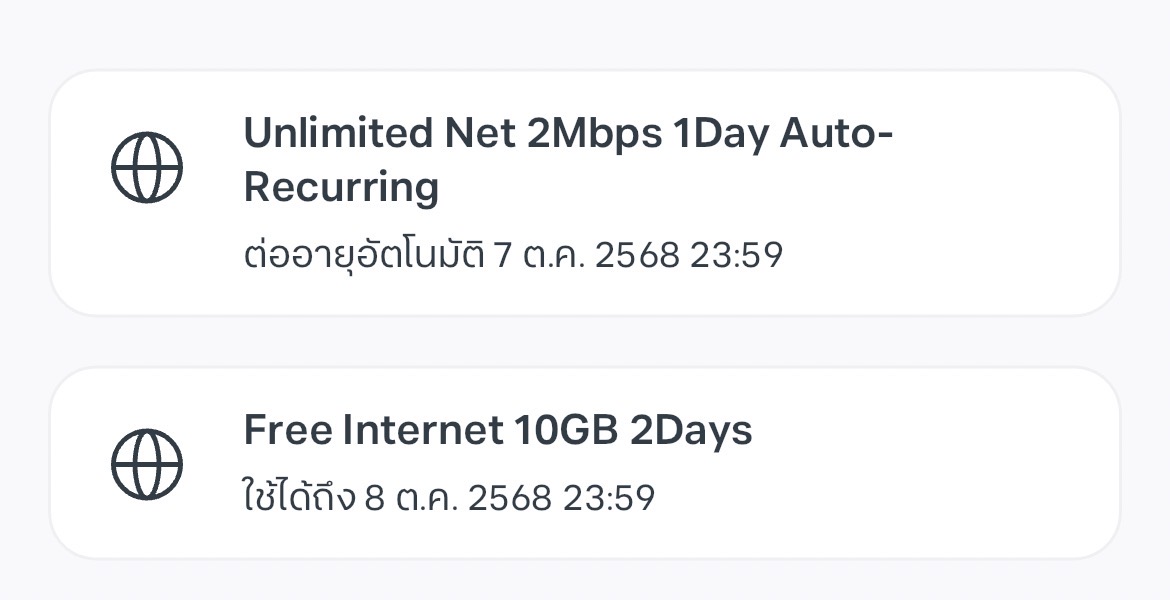This screenshot has height=600, width=1170.
Task: Click the globe icon beside Unlimited Net package
Action: click(146, 167)
